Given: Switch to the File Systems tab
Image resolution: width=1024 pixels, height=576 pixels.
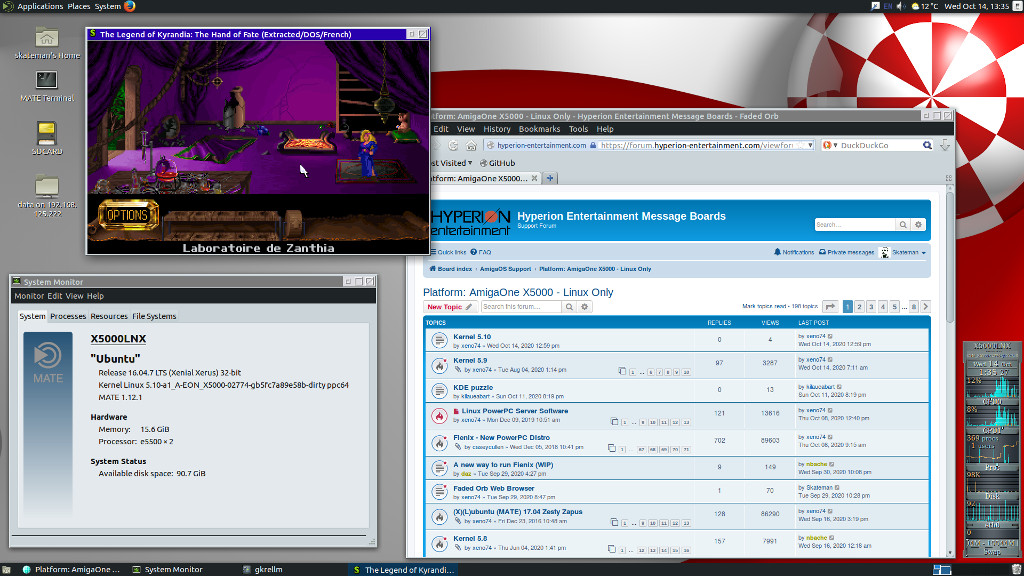Looking at the screenshot, I should coord(154,316).
